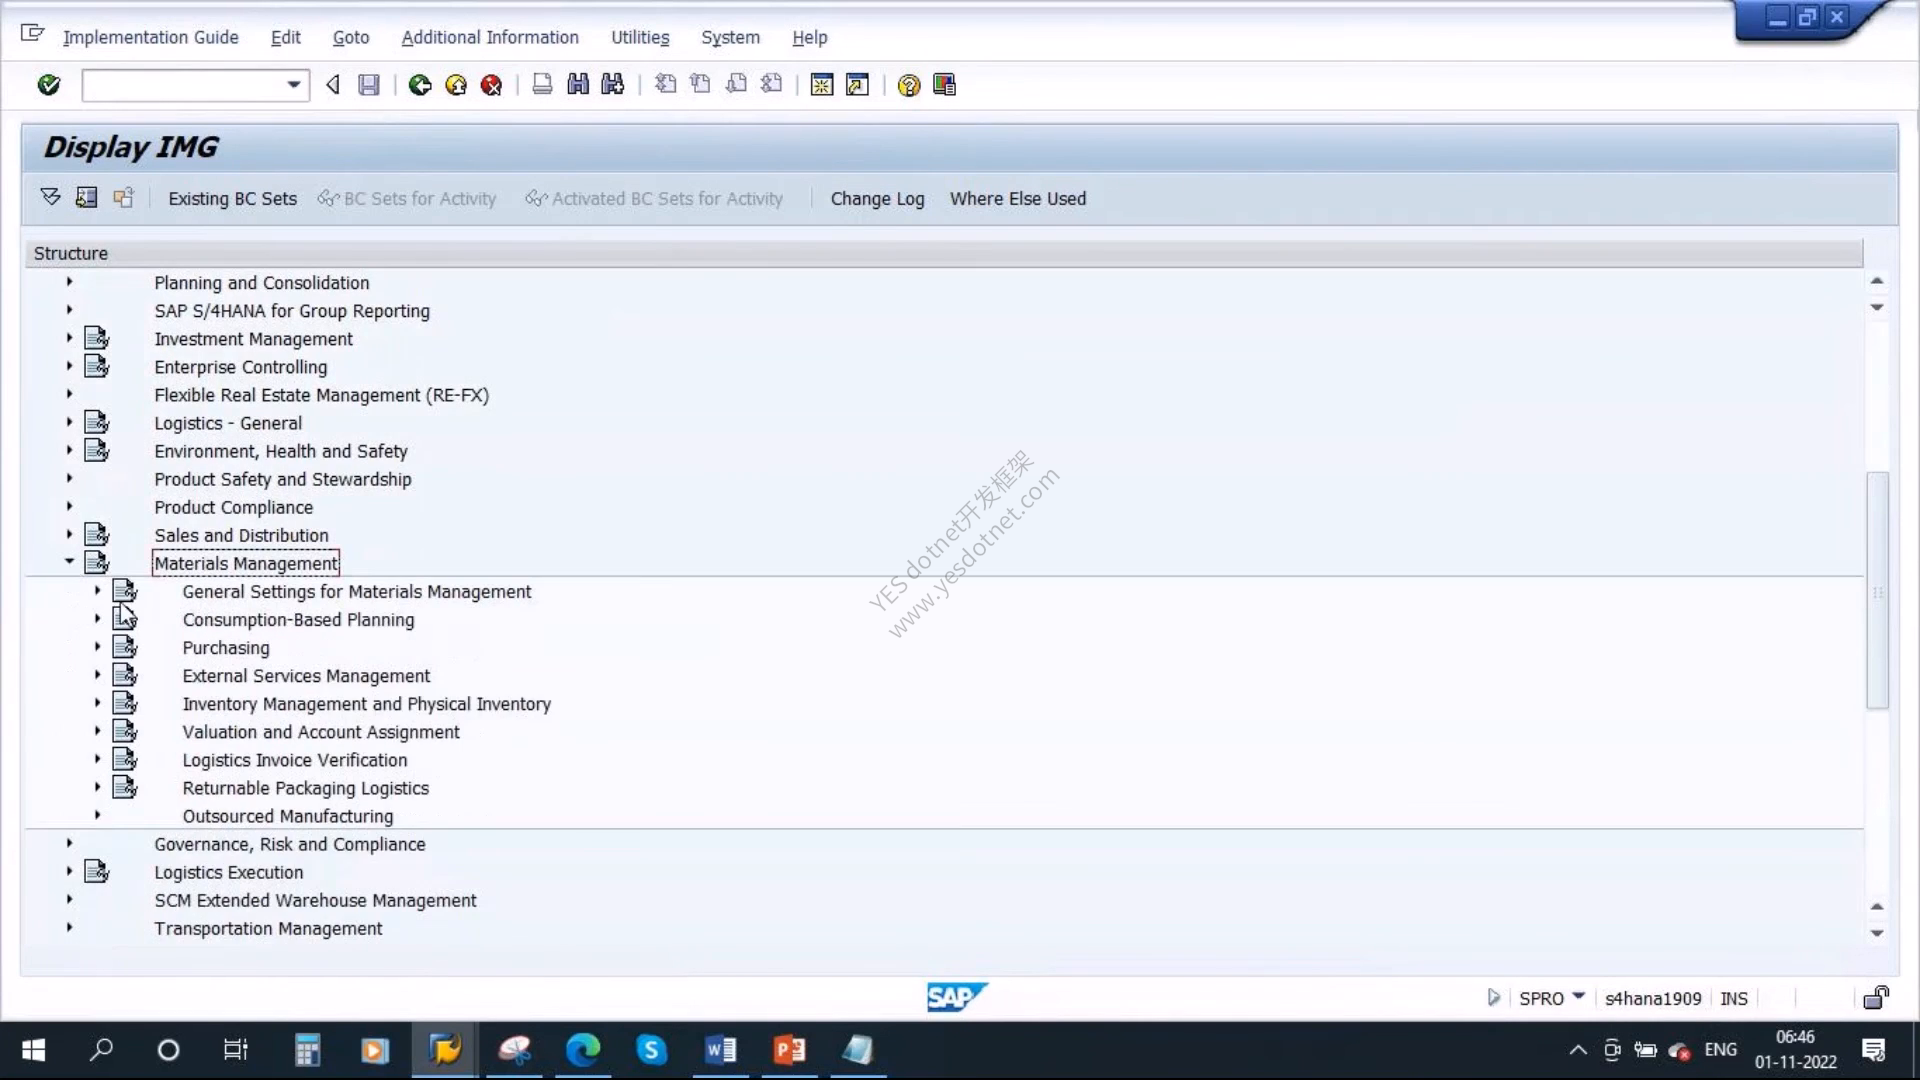
Task: Click the binoculars Find icon
Action: (x=578, y=85)
